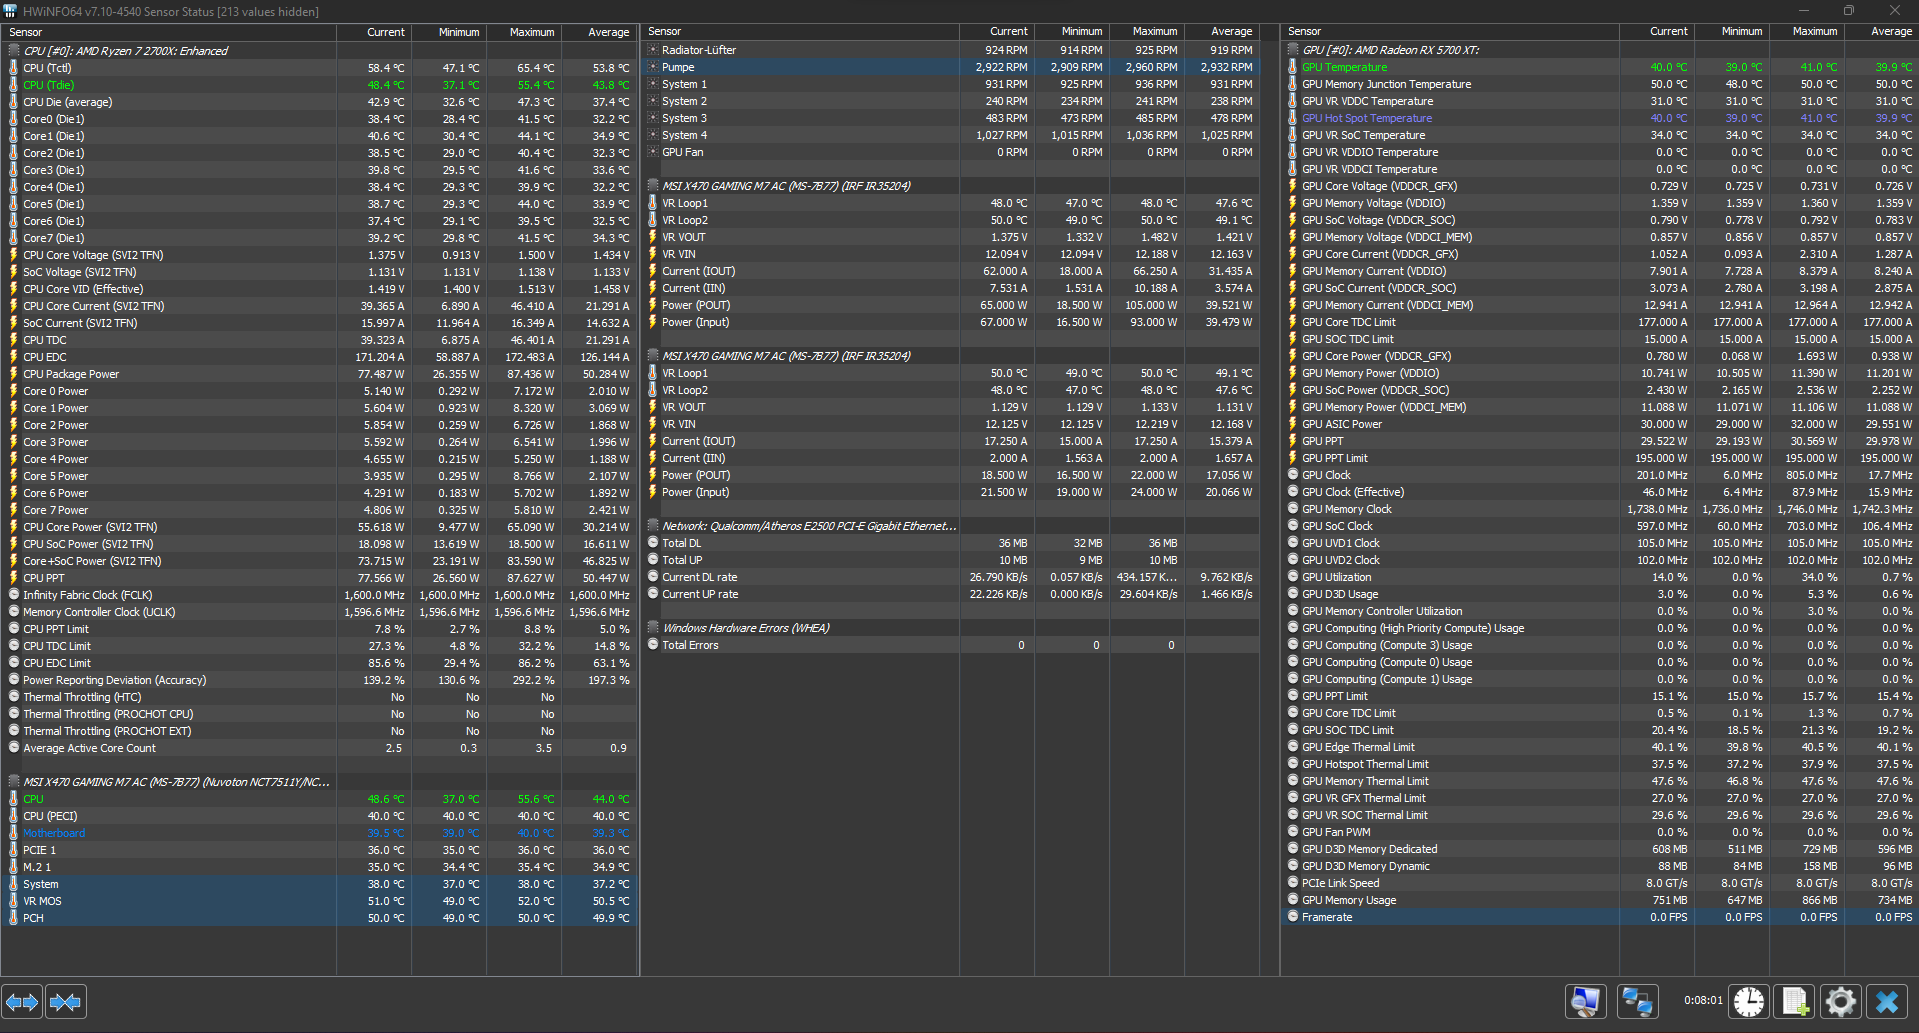
Task: Click the lightning bolt icon beside CPU Package Power
Action: coord(14,374)
